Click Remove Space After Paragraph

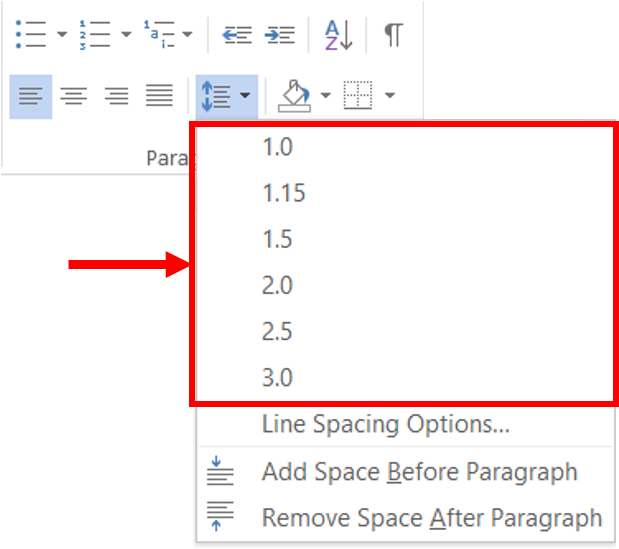click(431, 517)
